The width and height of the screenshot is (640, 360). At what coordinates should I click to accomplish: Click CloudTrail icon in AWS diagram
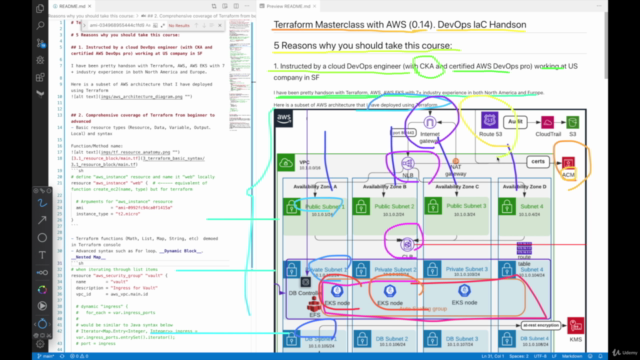tap(547, 122)
